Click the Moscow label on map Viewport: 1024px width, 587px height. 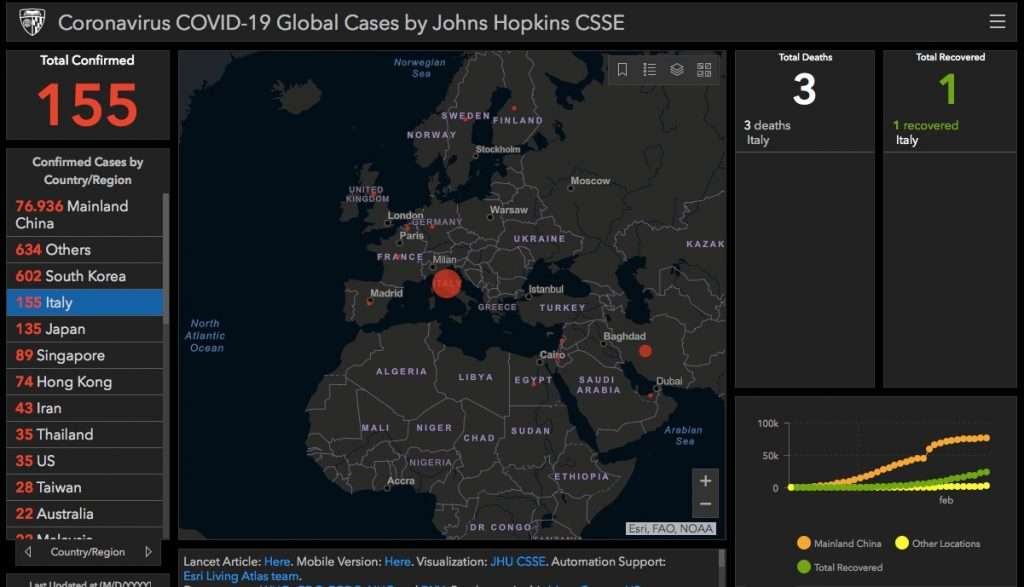pos(590,181)
